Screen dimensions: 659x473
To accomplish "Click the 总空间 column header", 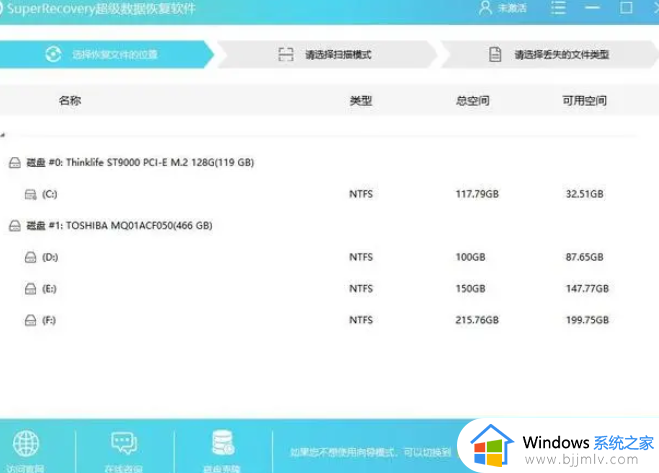I will pos(473,100).
